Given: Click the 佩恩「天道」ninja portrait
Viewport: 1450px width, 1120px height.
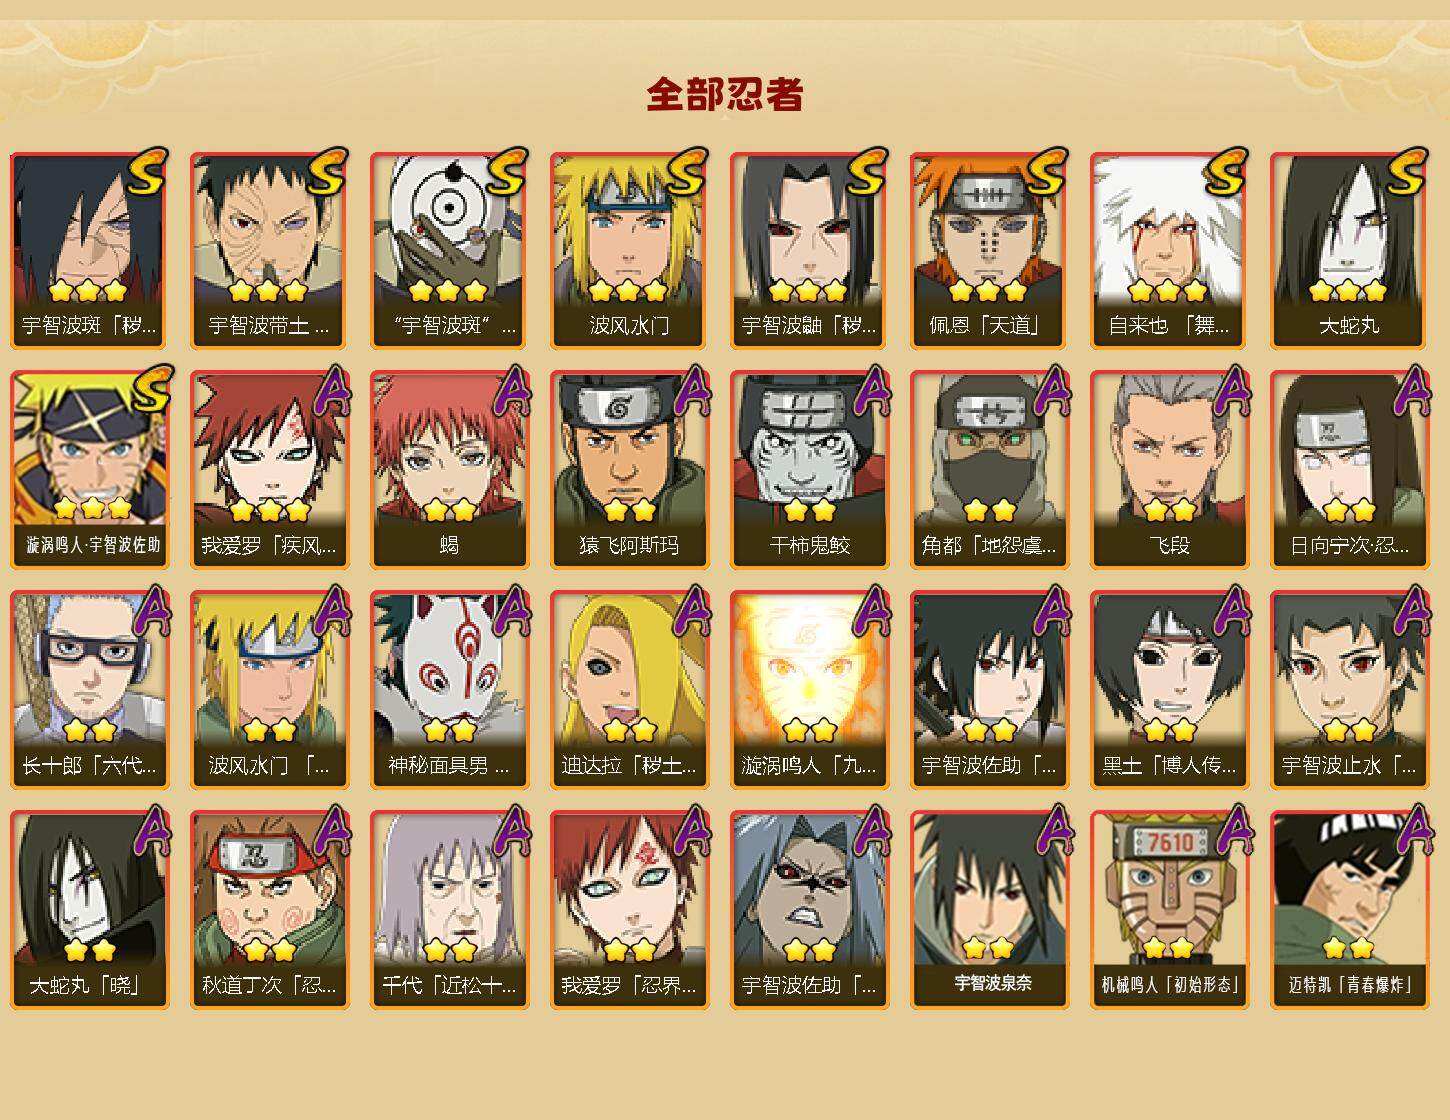Looking at the screenshot, I should [x=989, y=250].
